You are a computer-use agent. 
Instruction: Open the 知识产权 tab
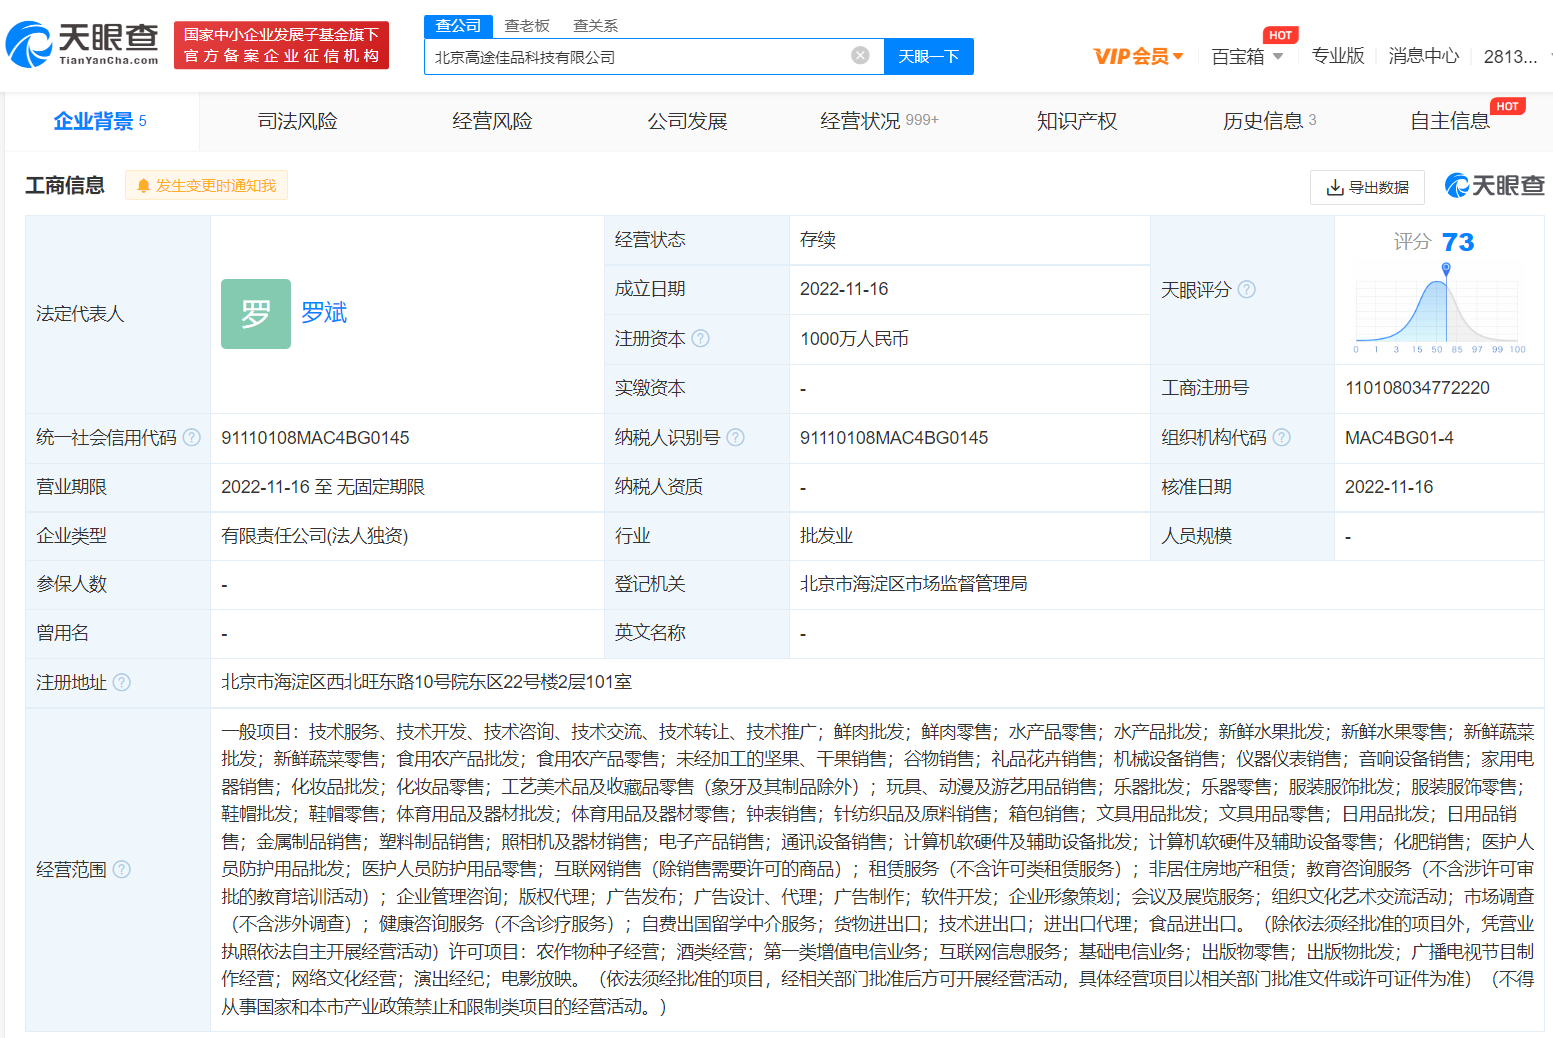coord(1077,121)
